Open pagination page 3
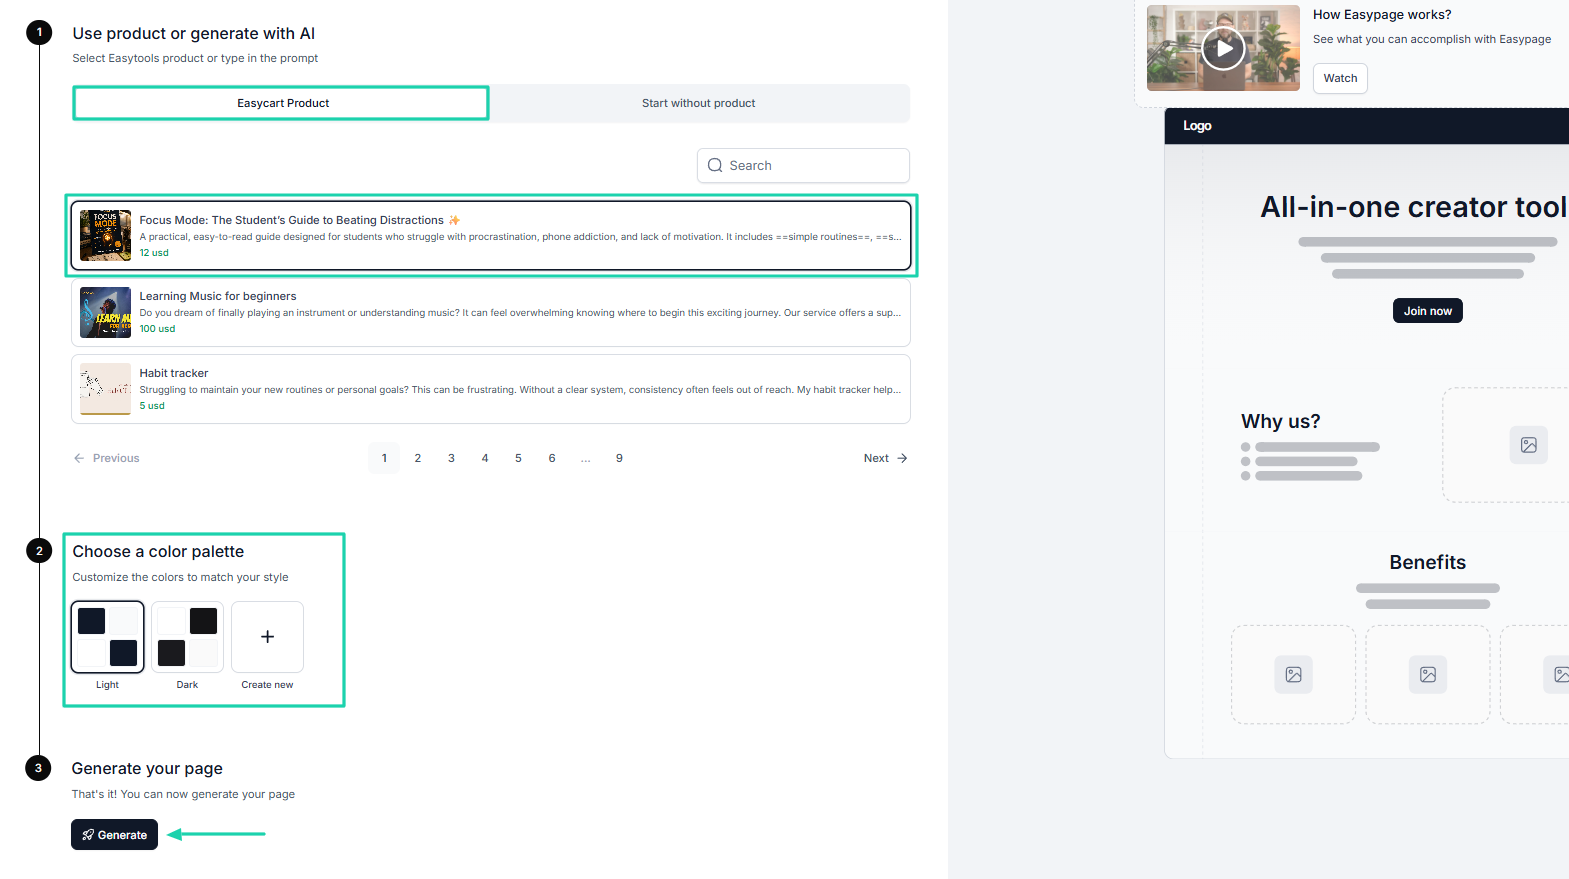Screen dimensions: 1569x879 [451, 458]
